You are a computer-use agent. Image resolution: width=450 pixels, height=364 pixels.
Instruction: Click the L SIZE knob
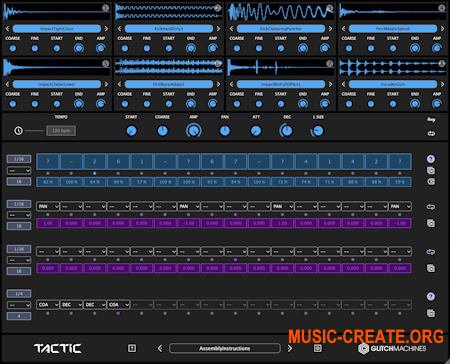[x=317, y=131]
